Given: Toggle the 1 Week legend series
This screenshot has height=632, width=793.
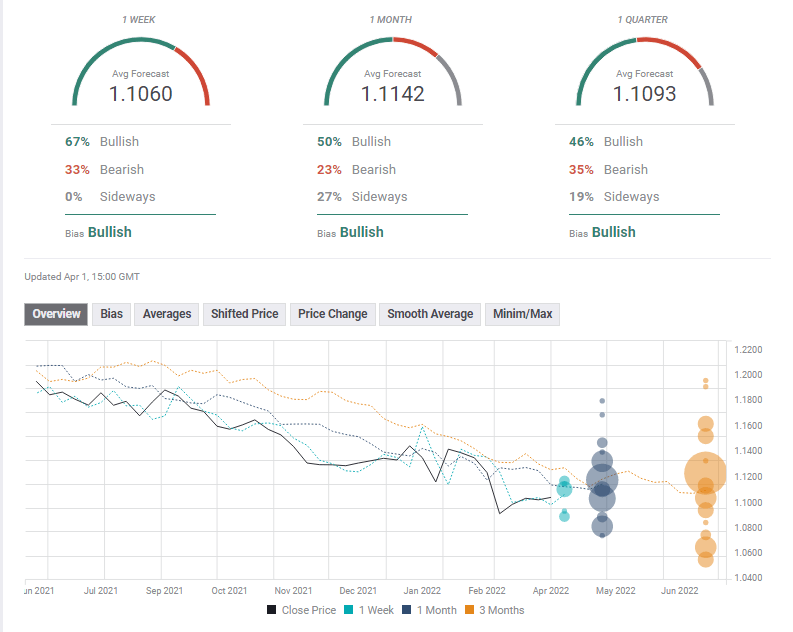Looking at the screenshot, I should click(371, 610).
